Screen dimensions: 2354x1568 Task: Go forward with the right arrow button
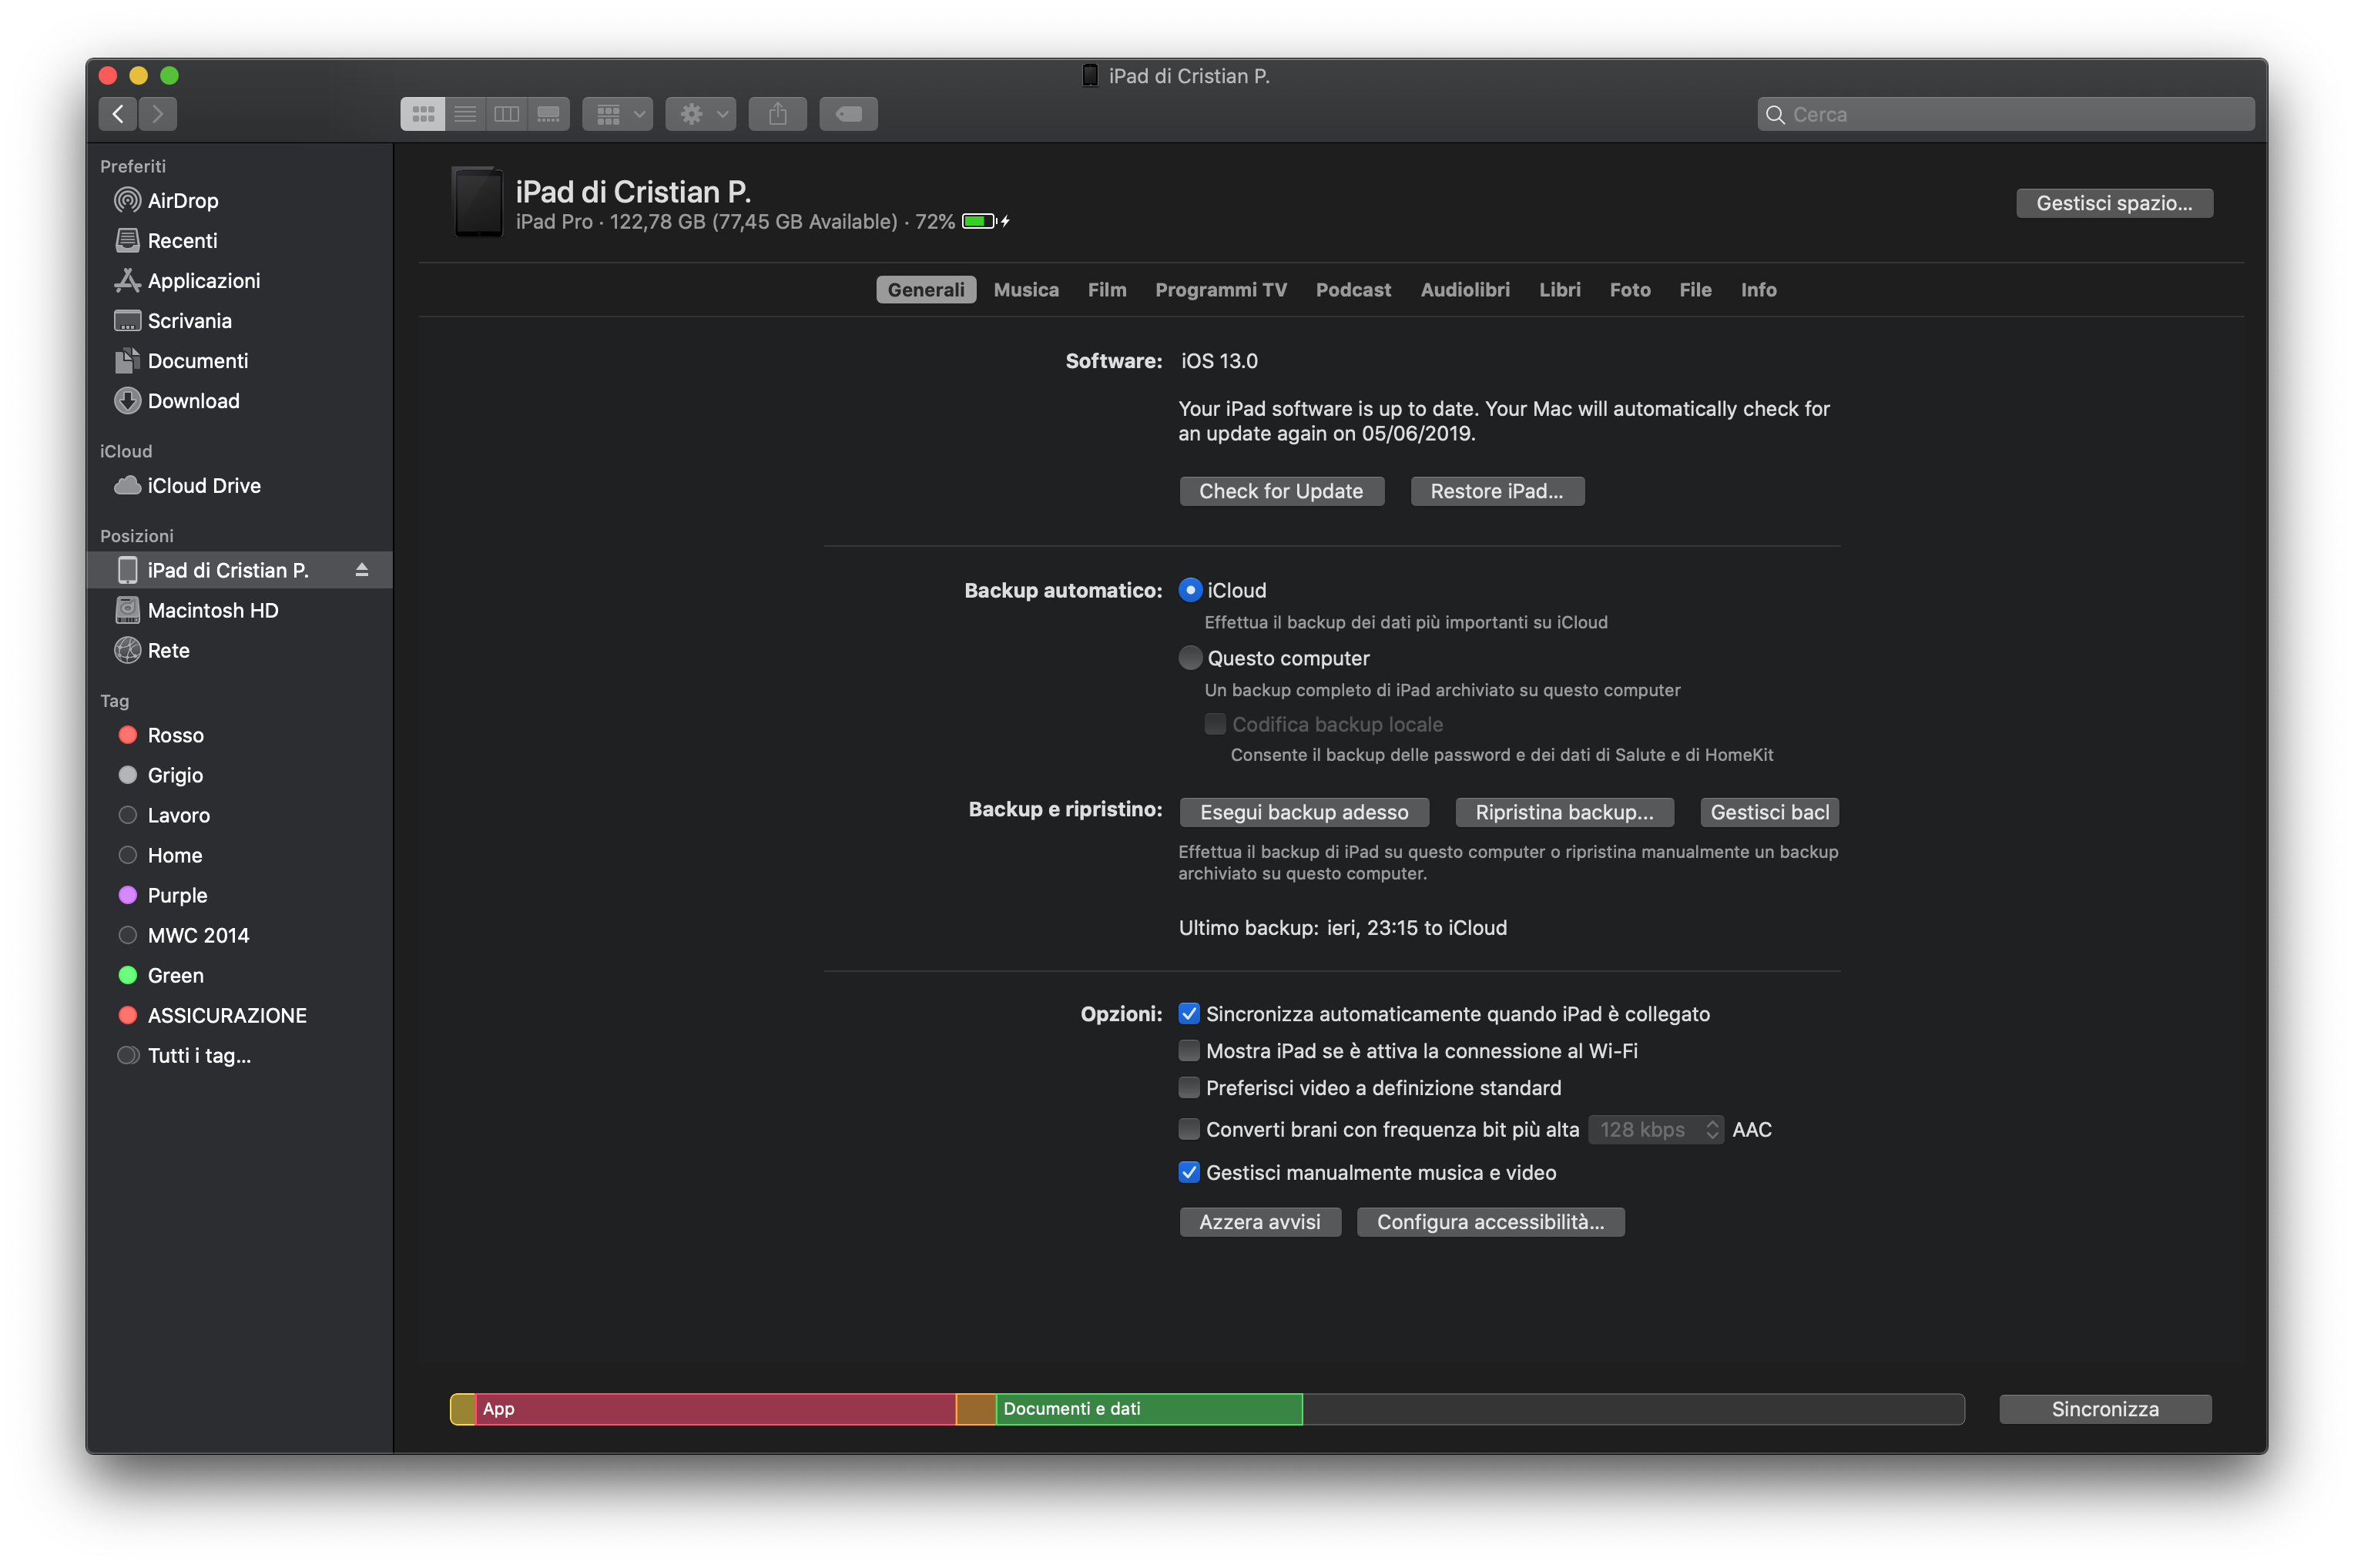point(158,114)
